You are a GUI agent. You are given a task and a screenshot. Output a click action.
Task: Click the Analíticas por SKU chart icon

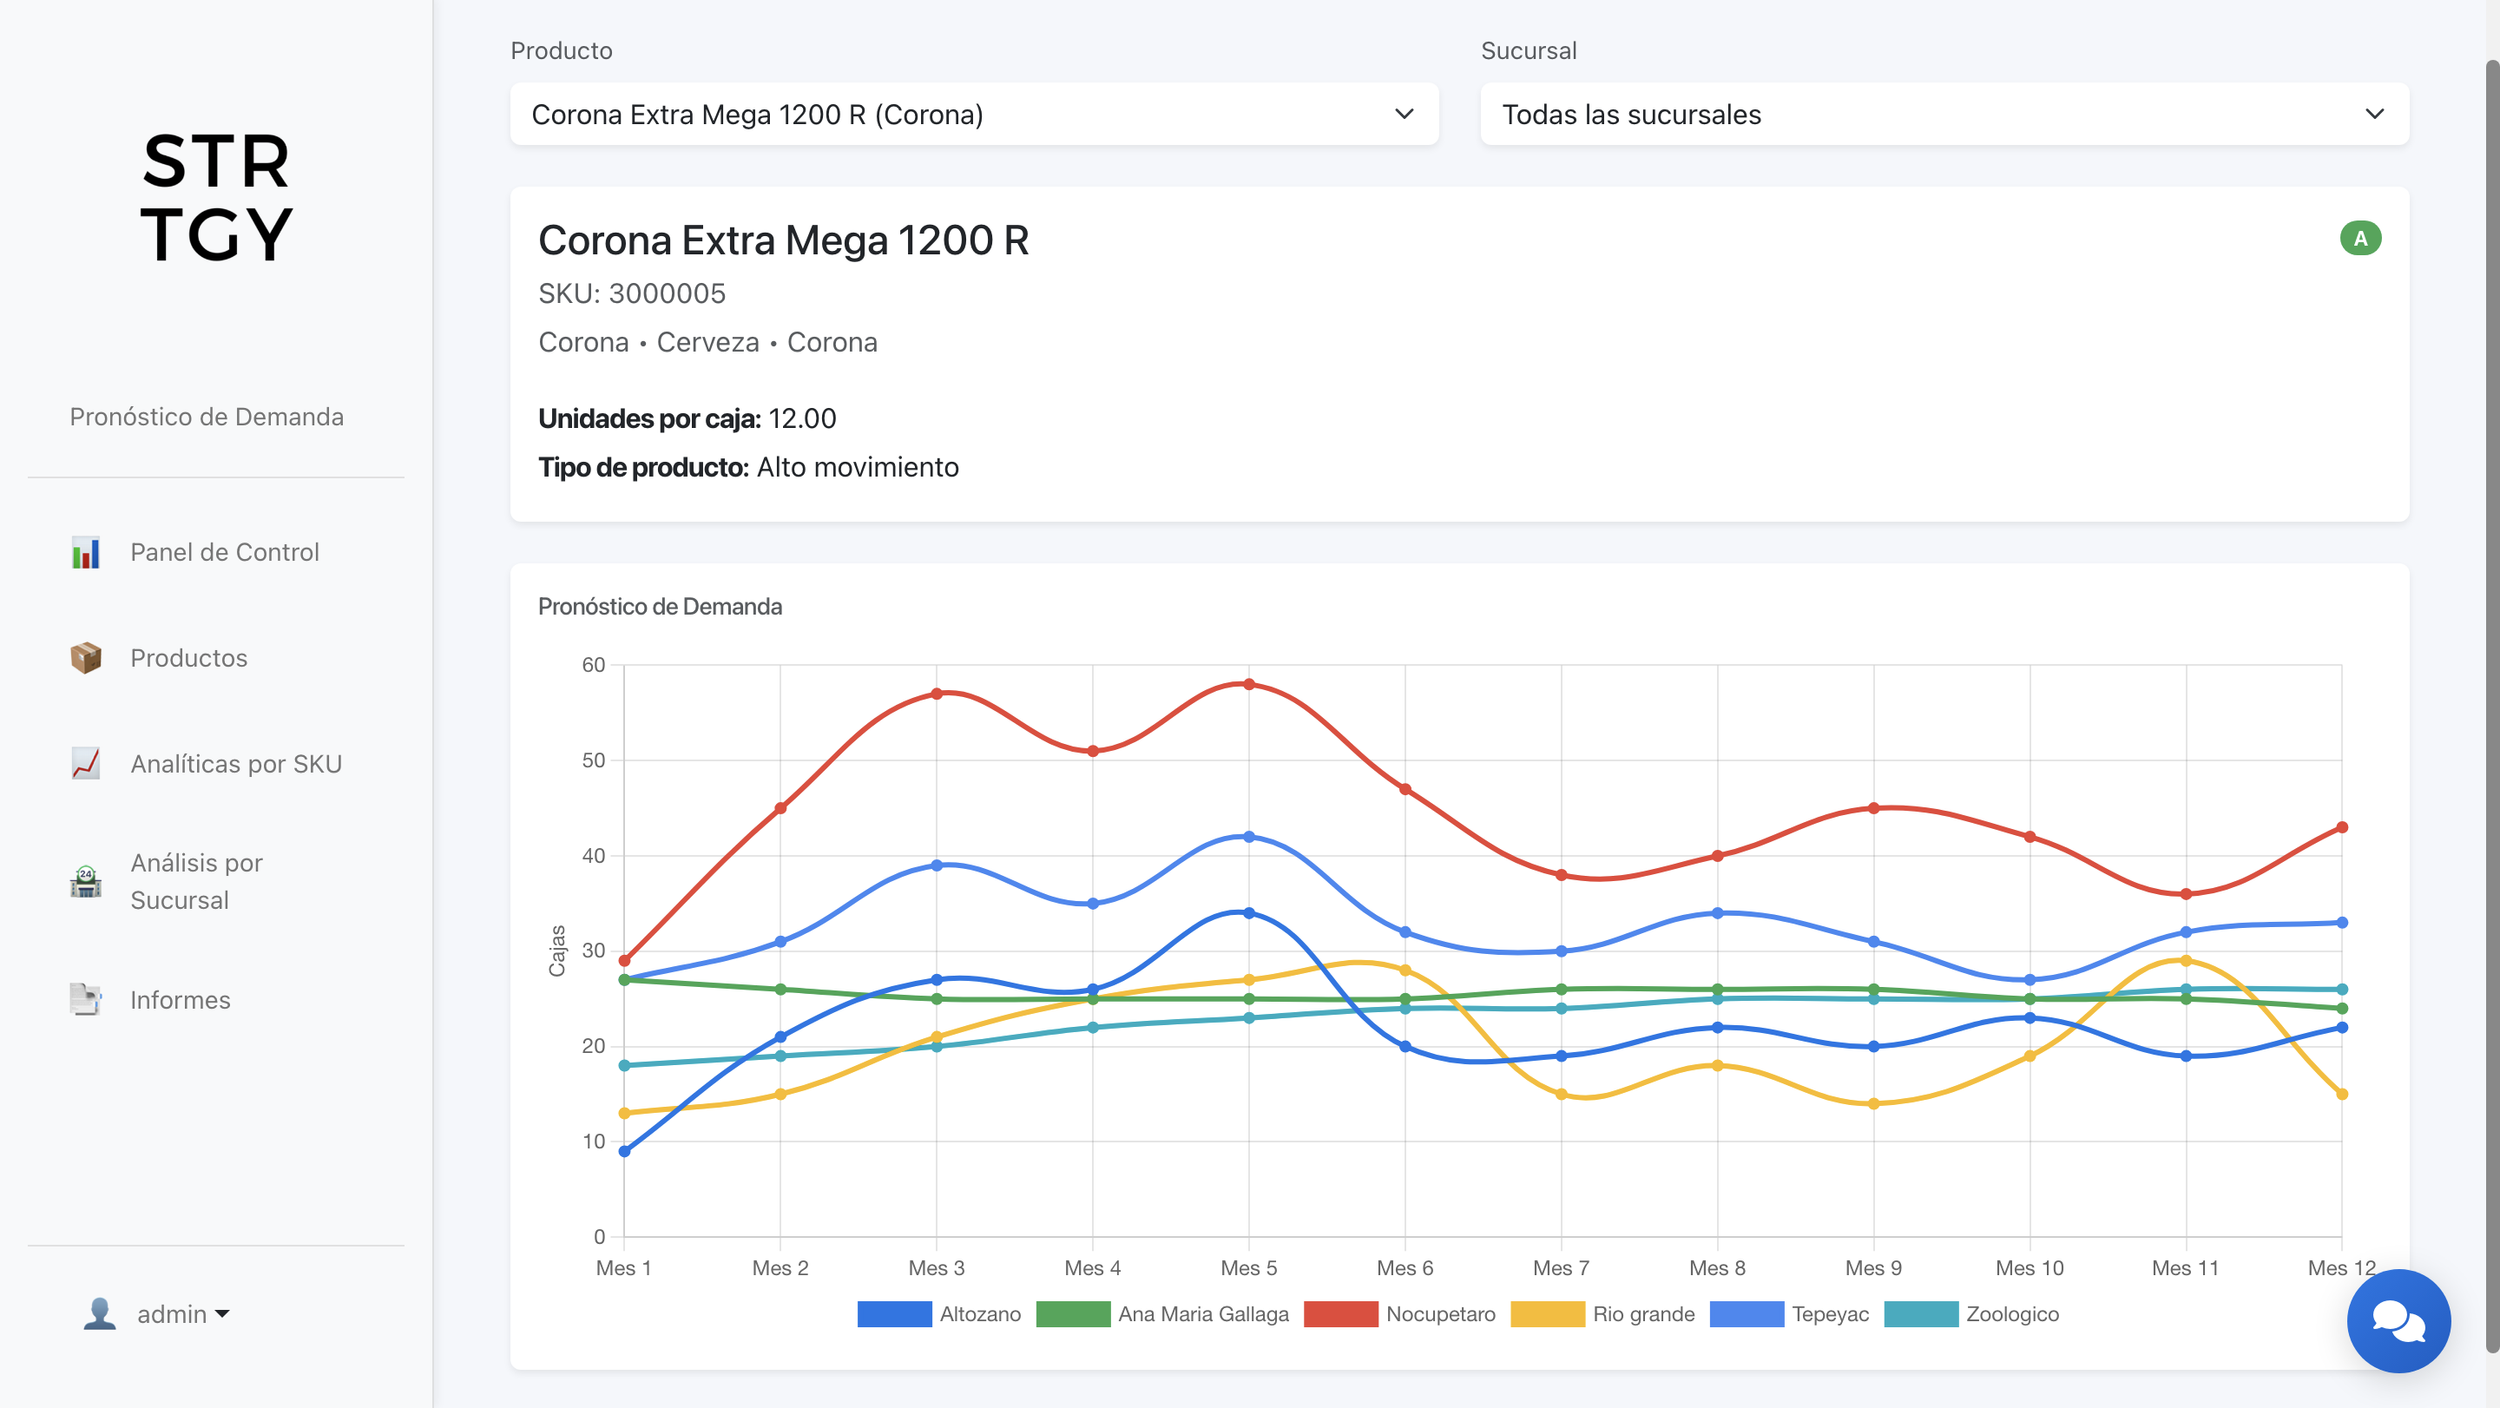coord(86,764)
